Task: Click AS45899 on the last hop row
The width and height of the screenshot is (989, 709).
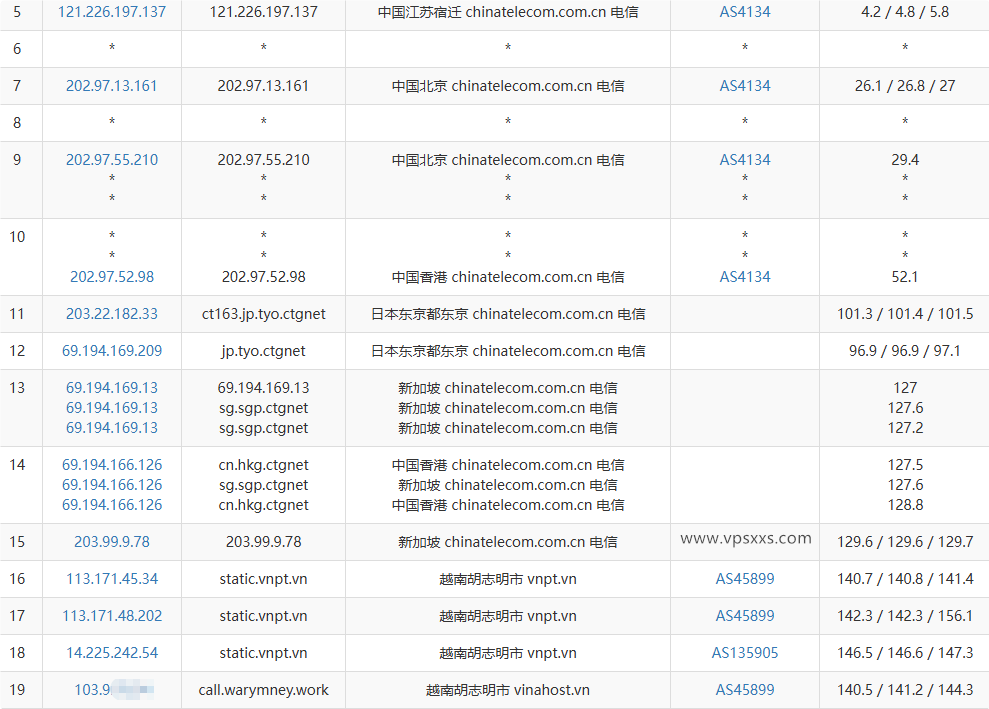Action: pos(744,690)
